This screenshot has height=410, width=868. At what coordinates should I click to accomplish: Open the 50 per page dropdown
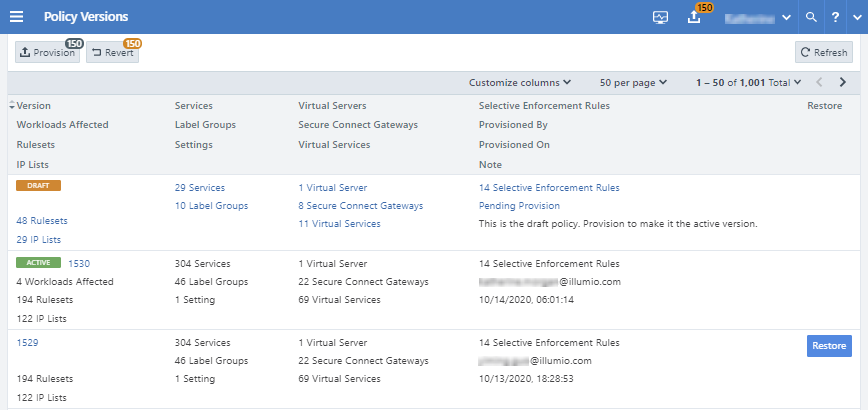[x=633, y=82]
